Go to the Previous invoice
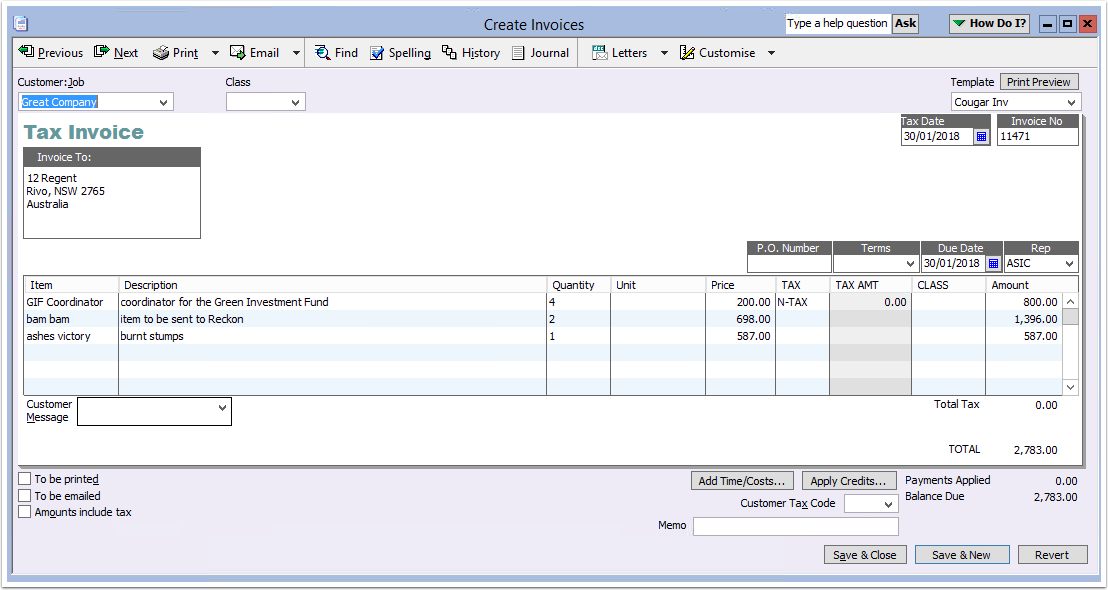 51,53
